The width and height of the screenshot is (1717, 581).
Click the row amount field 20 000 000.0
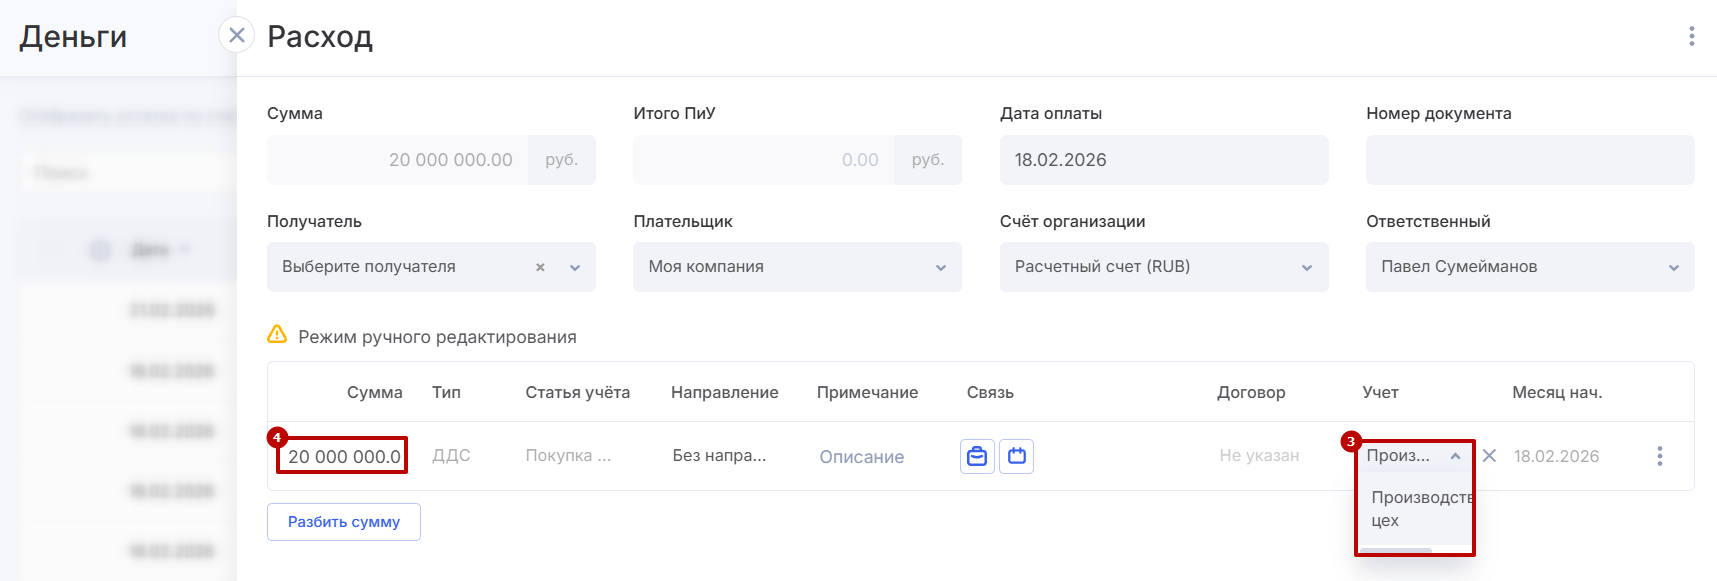pos(343,457)
